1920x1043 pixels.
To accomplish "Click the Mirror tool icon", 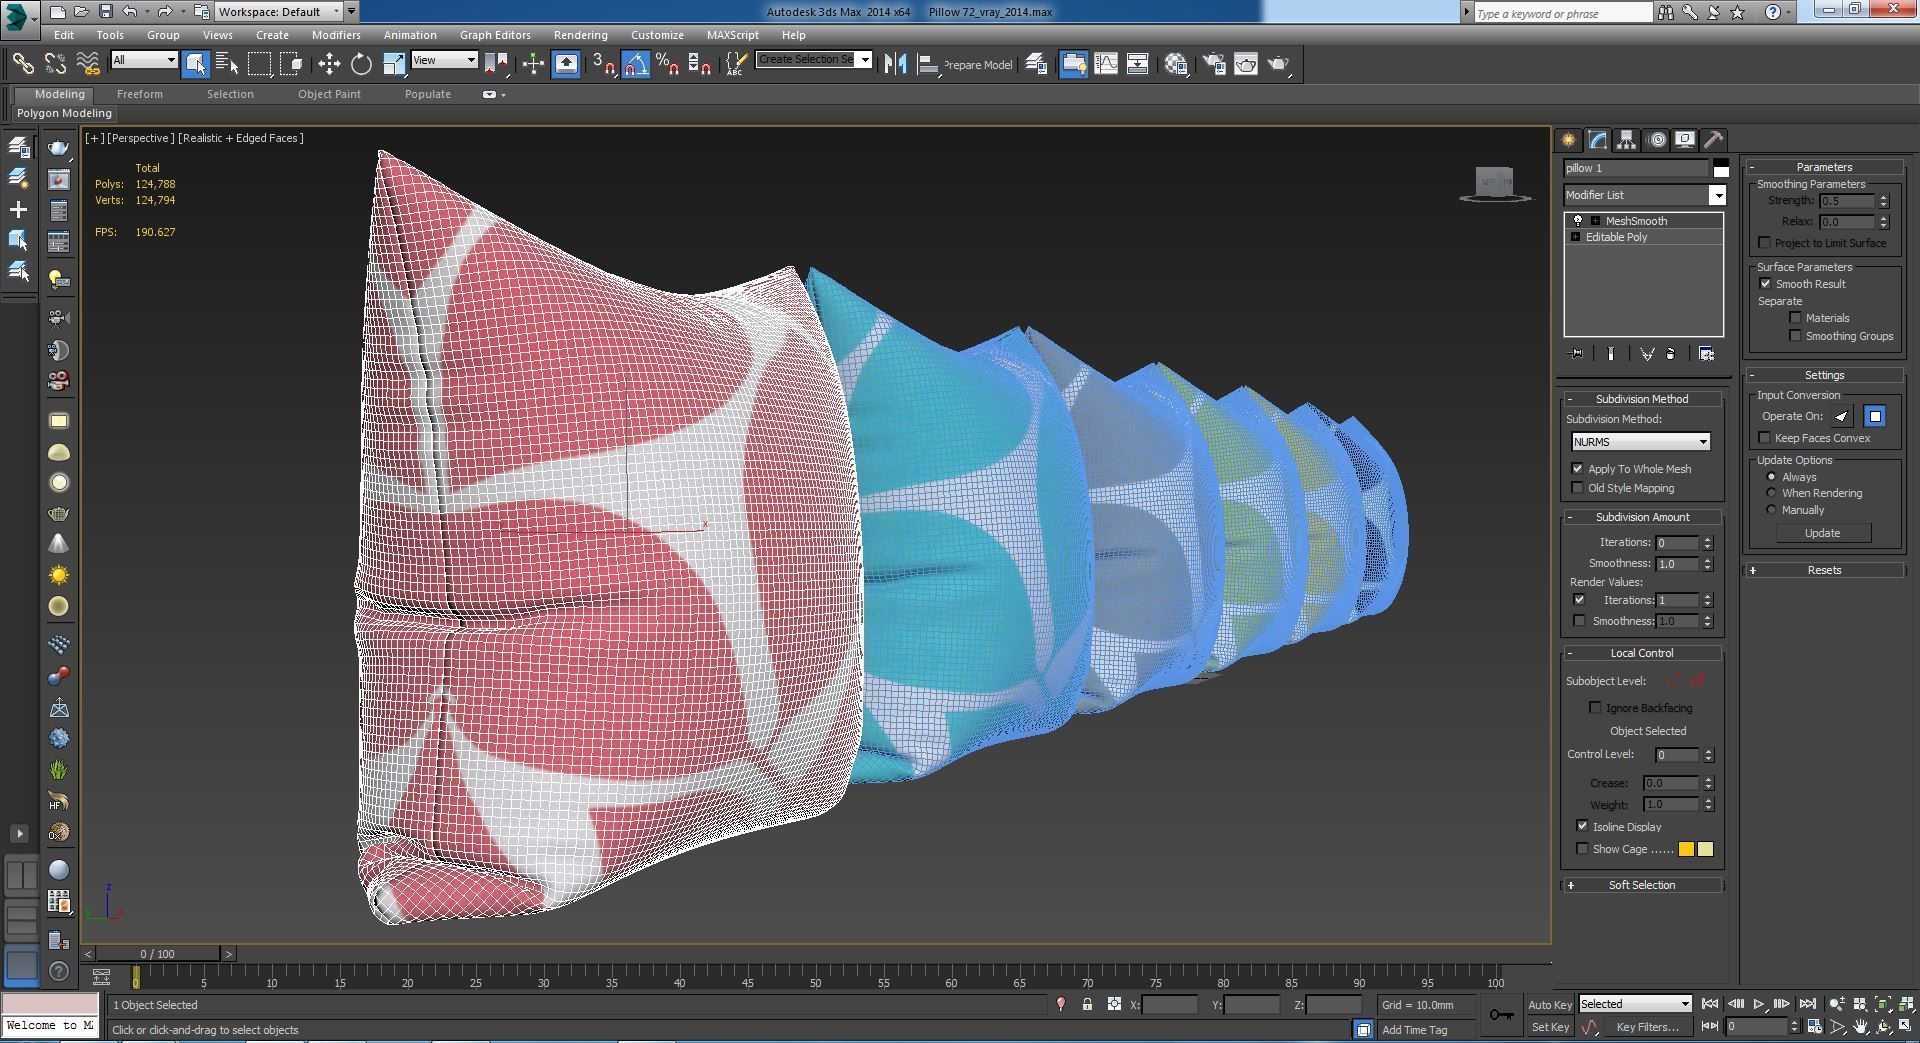I will (895, 64).
